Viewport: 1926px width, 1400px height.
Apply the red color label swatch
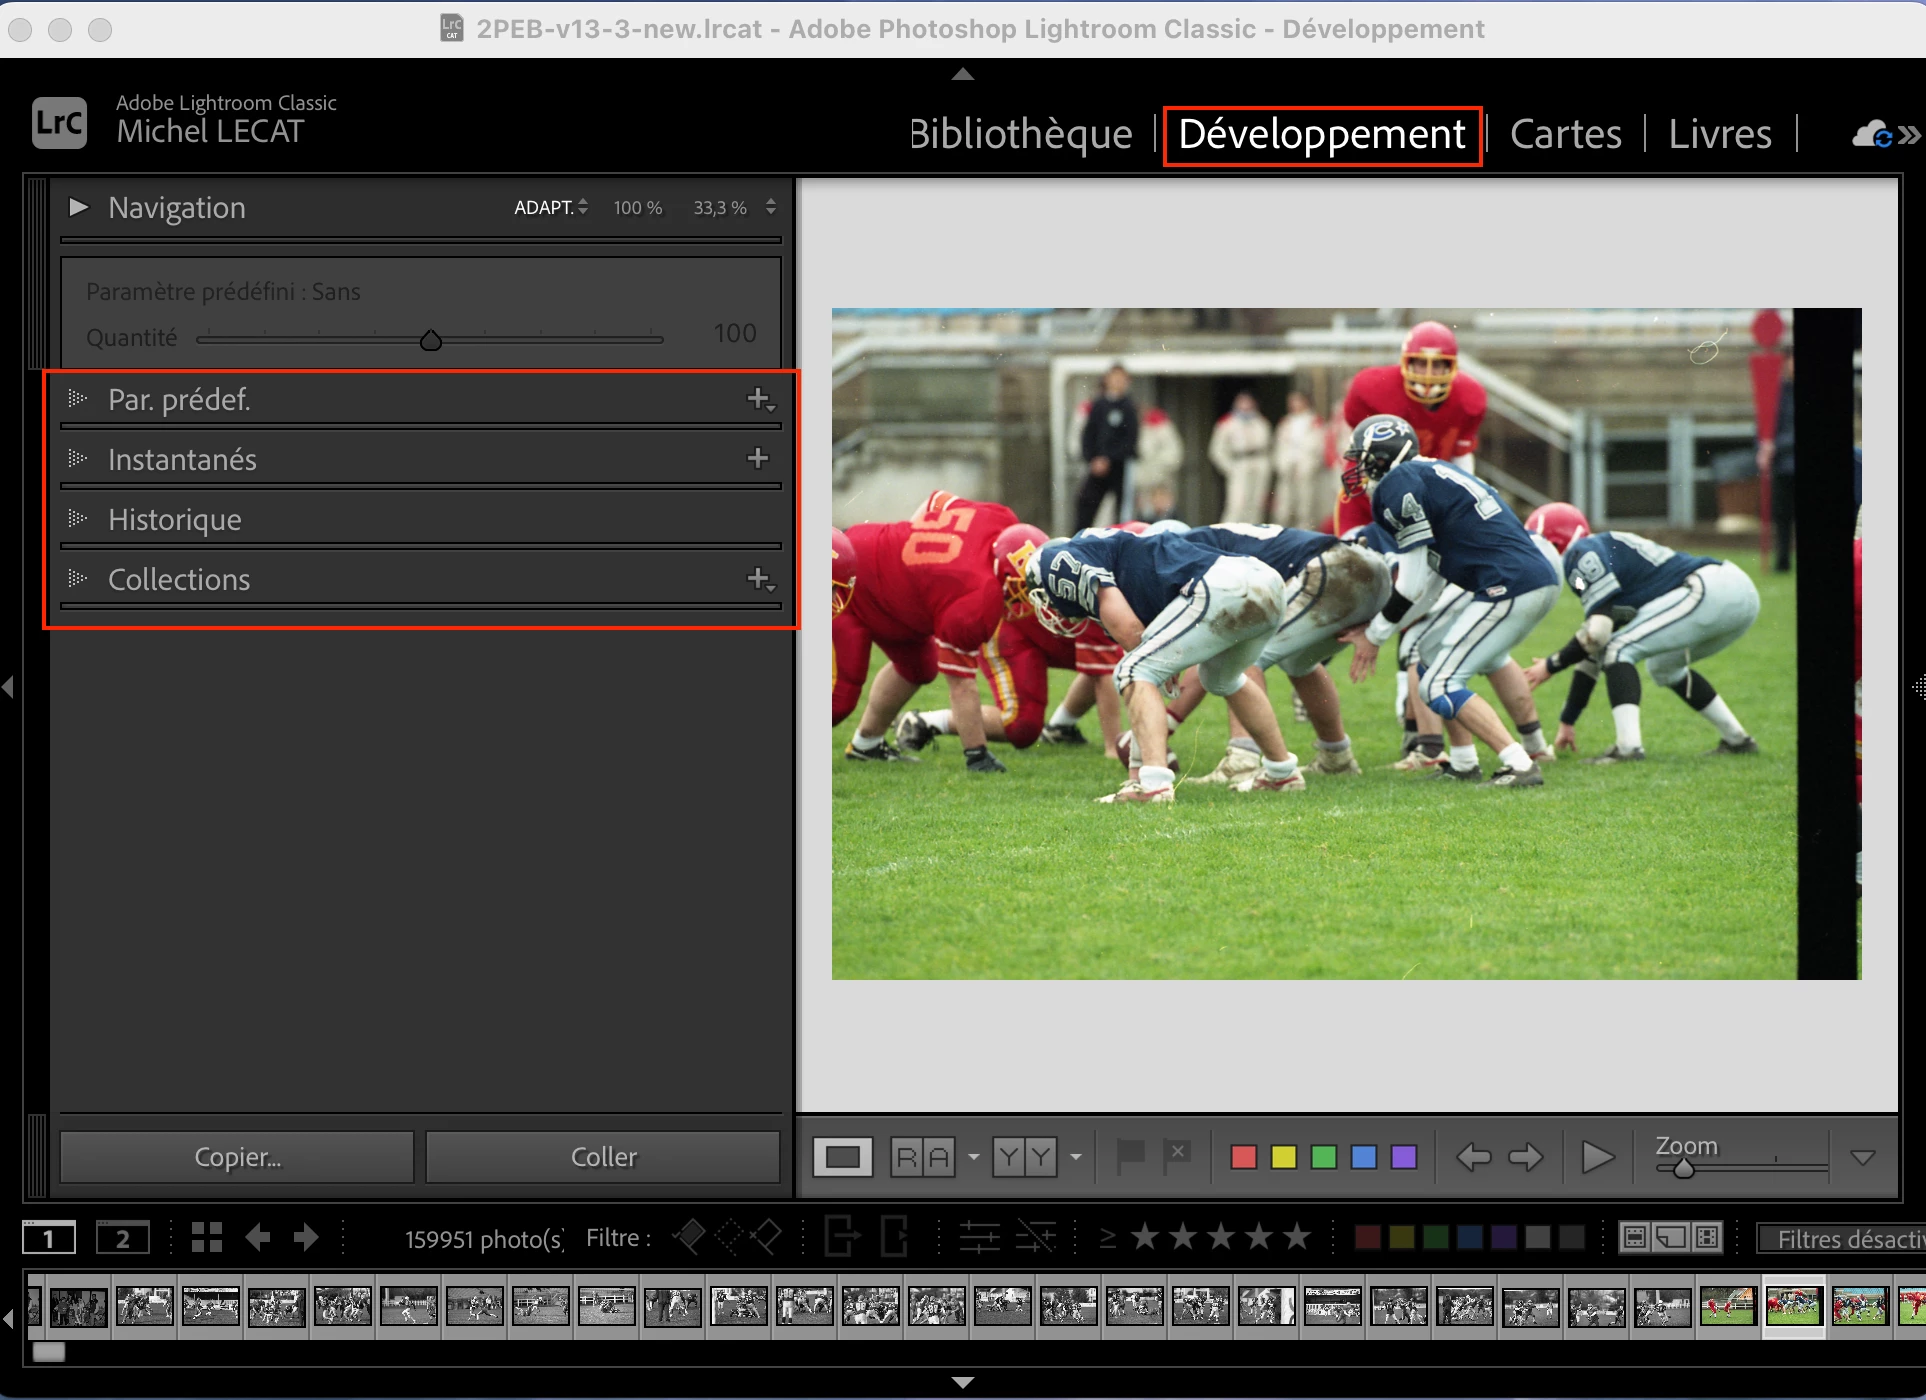(1243, 1157)
